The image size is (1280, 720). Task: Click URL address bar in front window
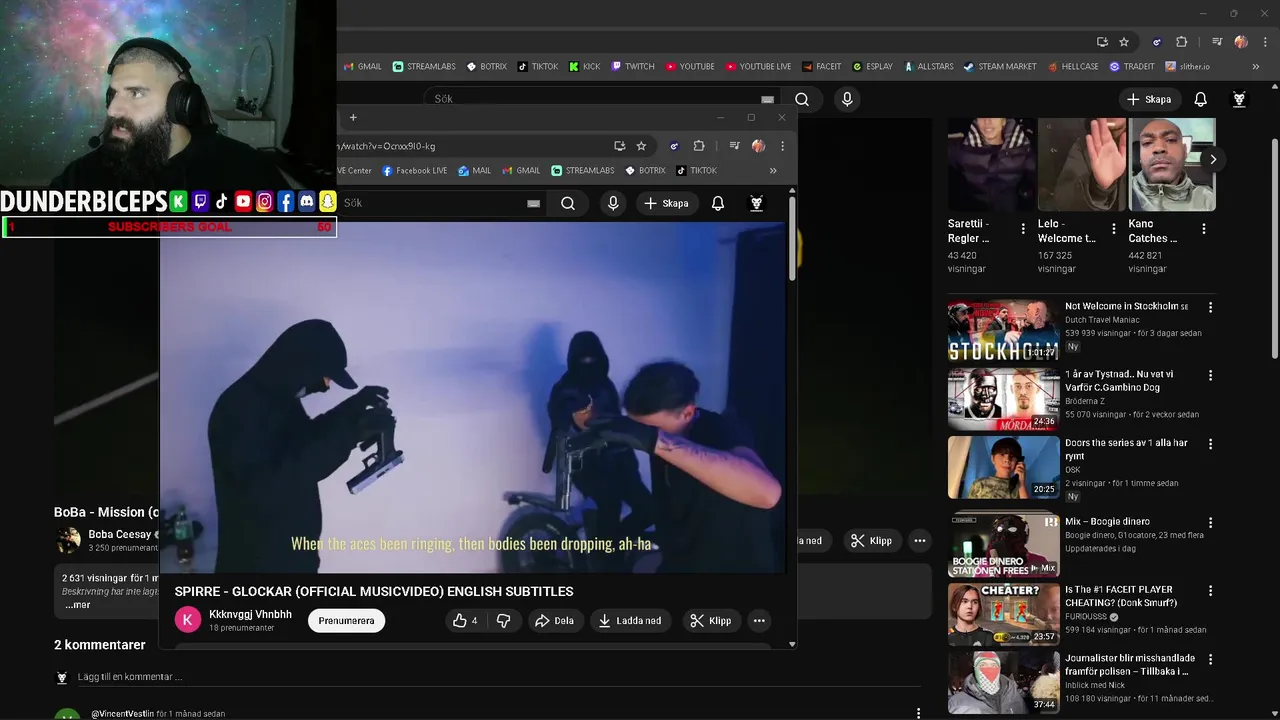[x=470, y=146]
